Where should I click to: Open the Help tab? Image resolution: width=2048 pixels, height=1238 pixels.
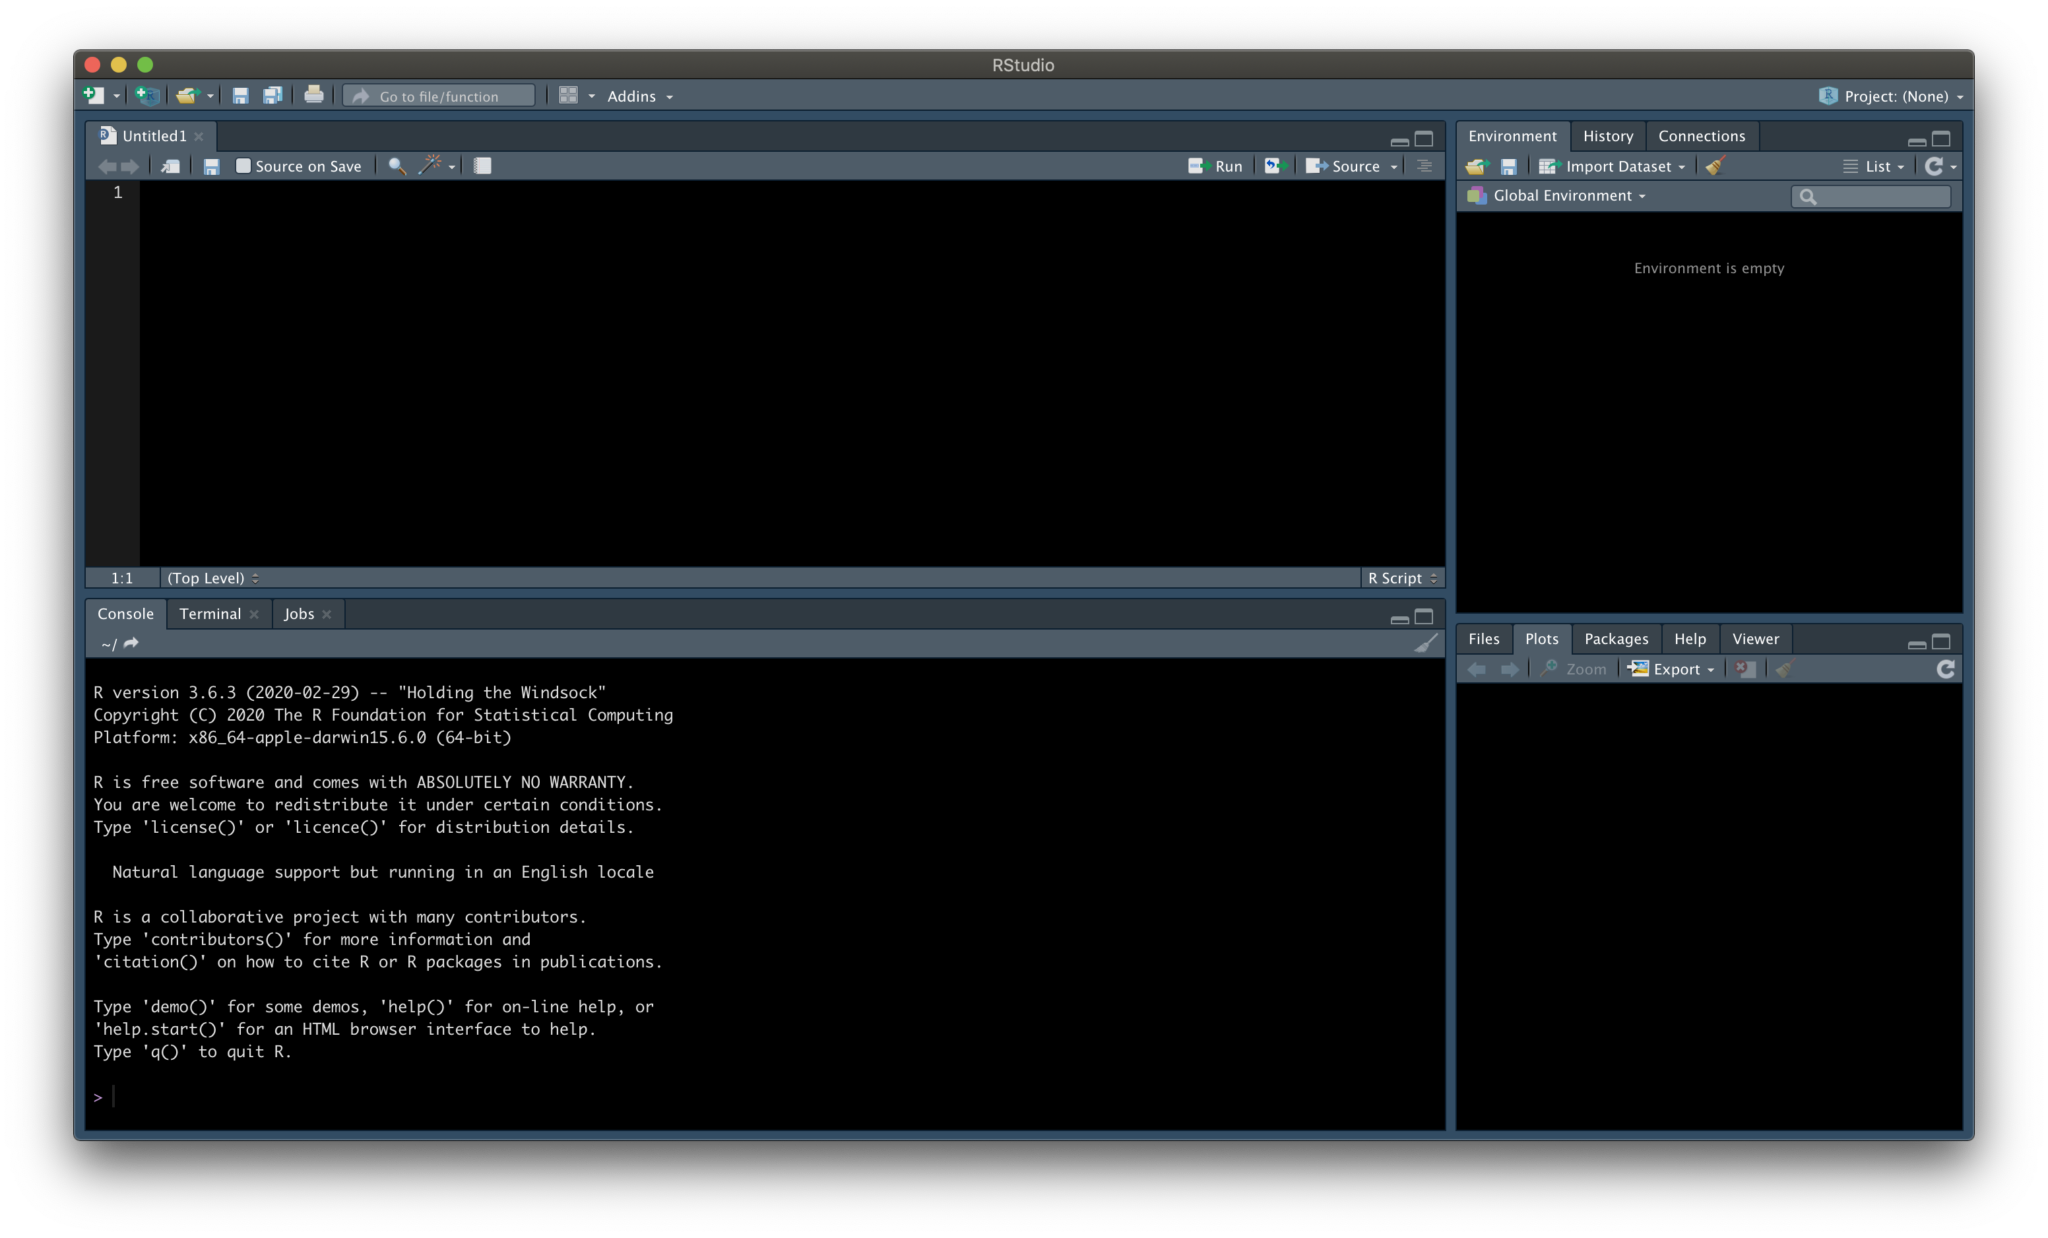[1690, 639]
